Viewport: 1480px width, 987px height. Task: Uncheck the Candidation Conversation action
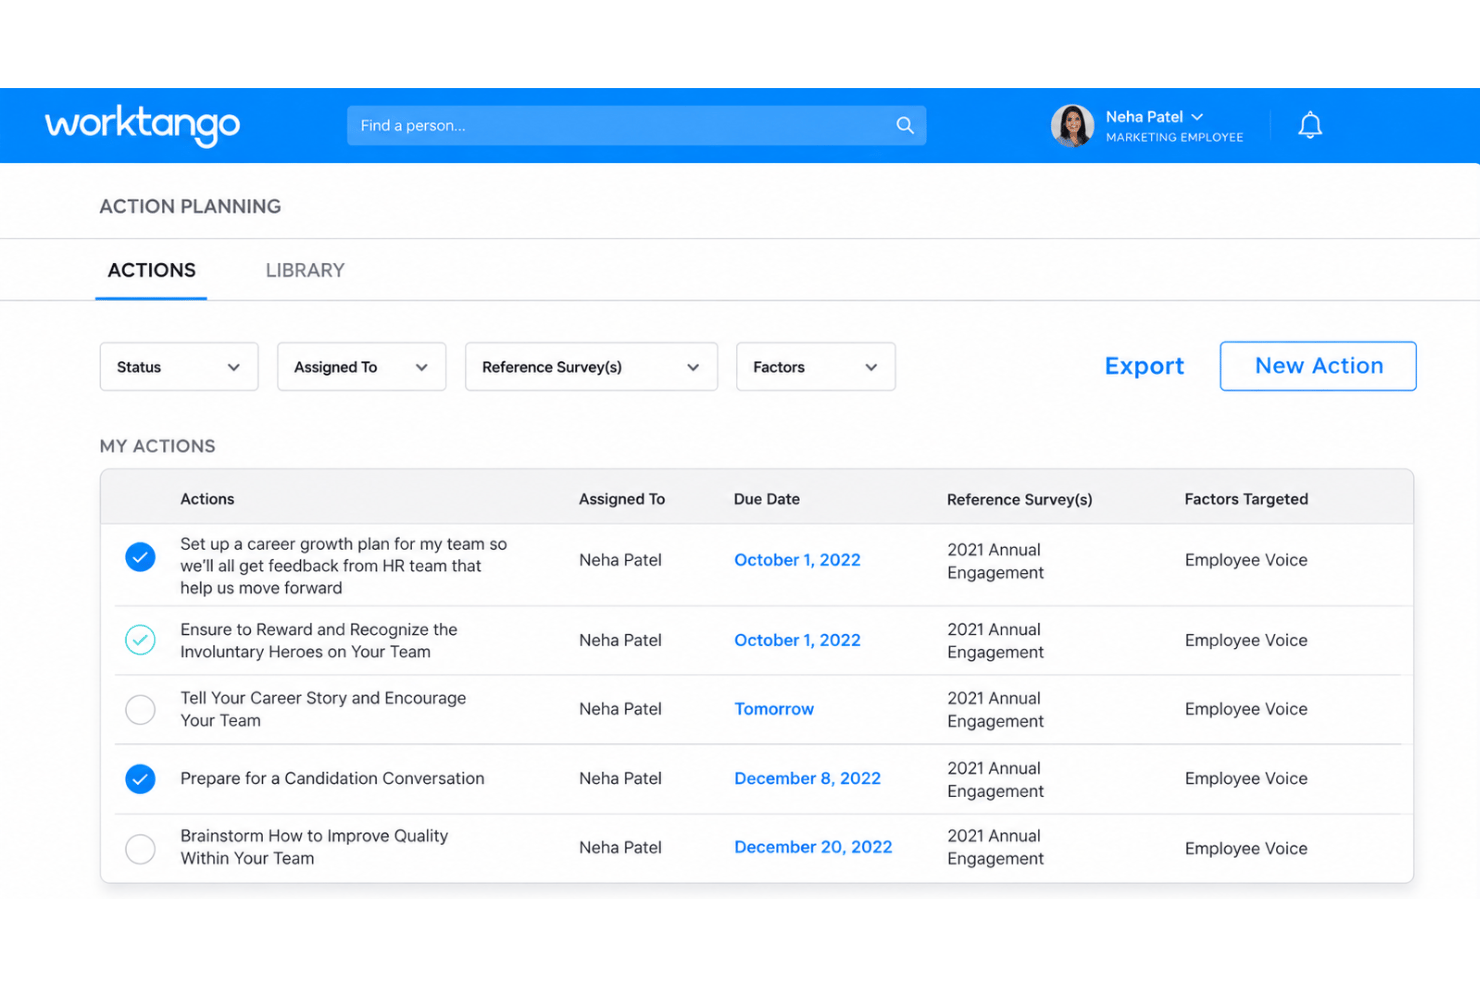tap(140, 778)
